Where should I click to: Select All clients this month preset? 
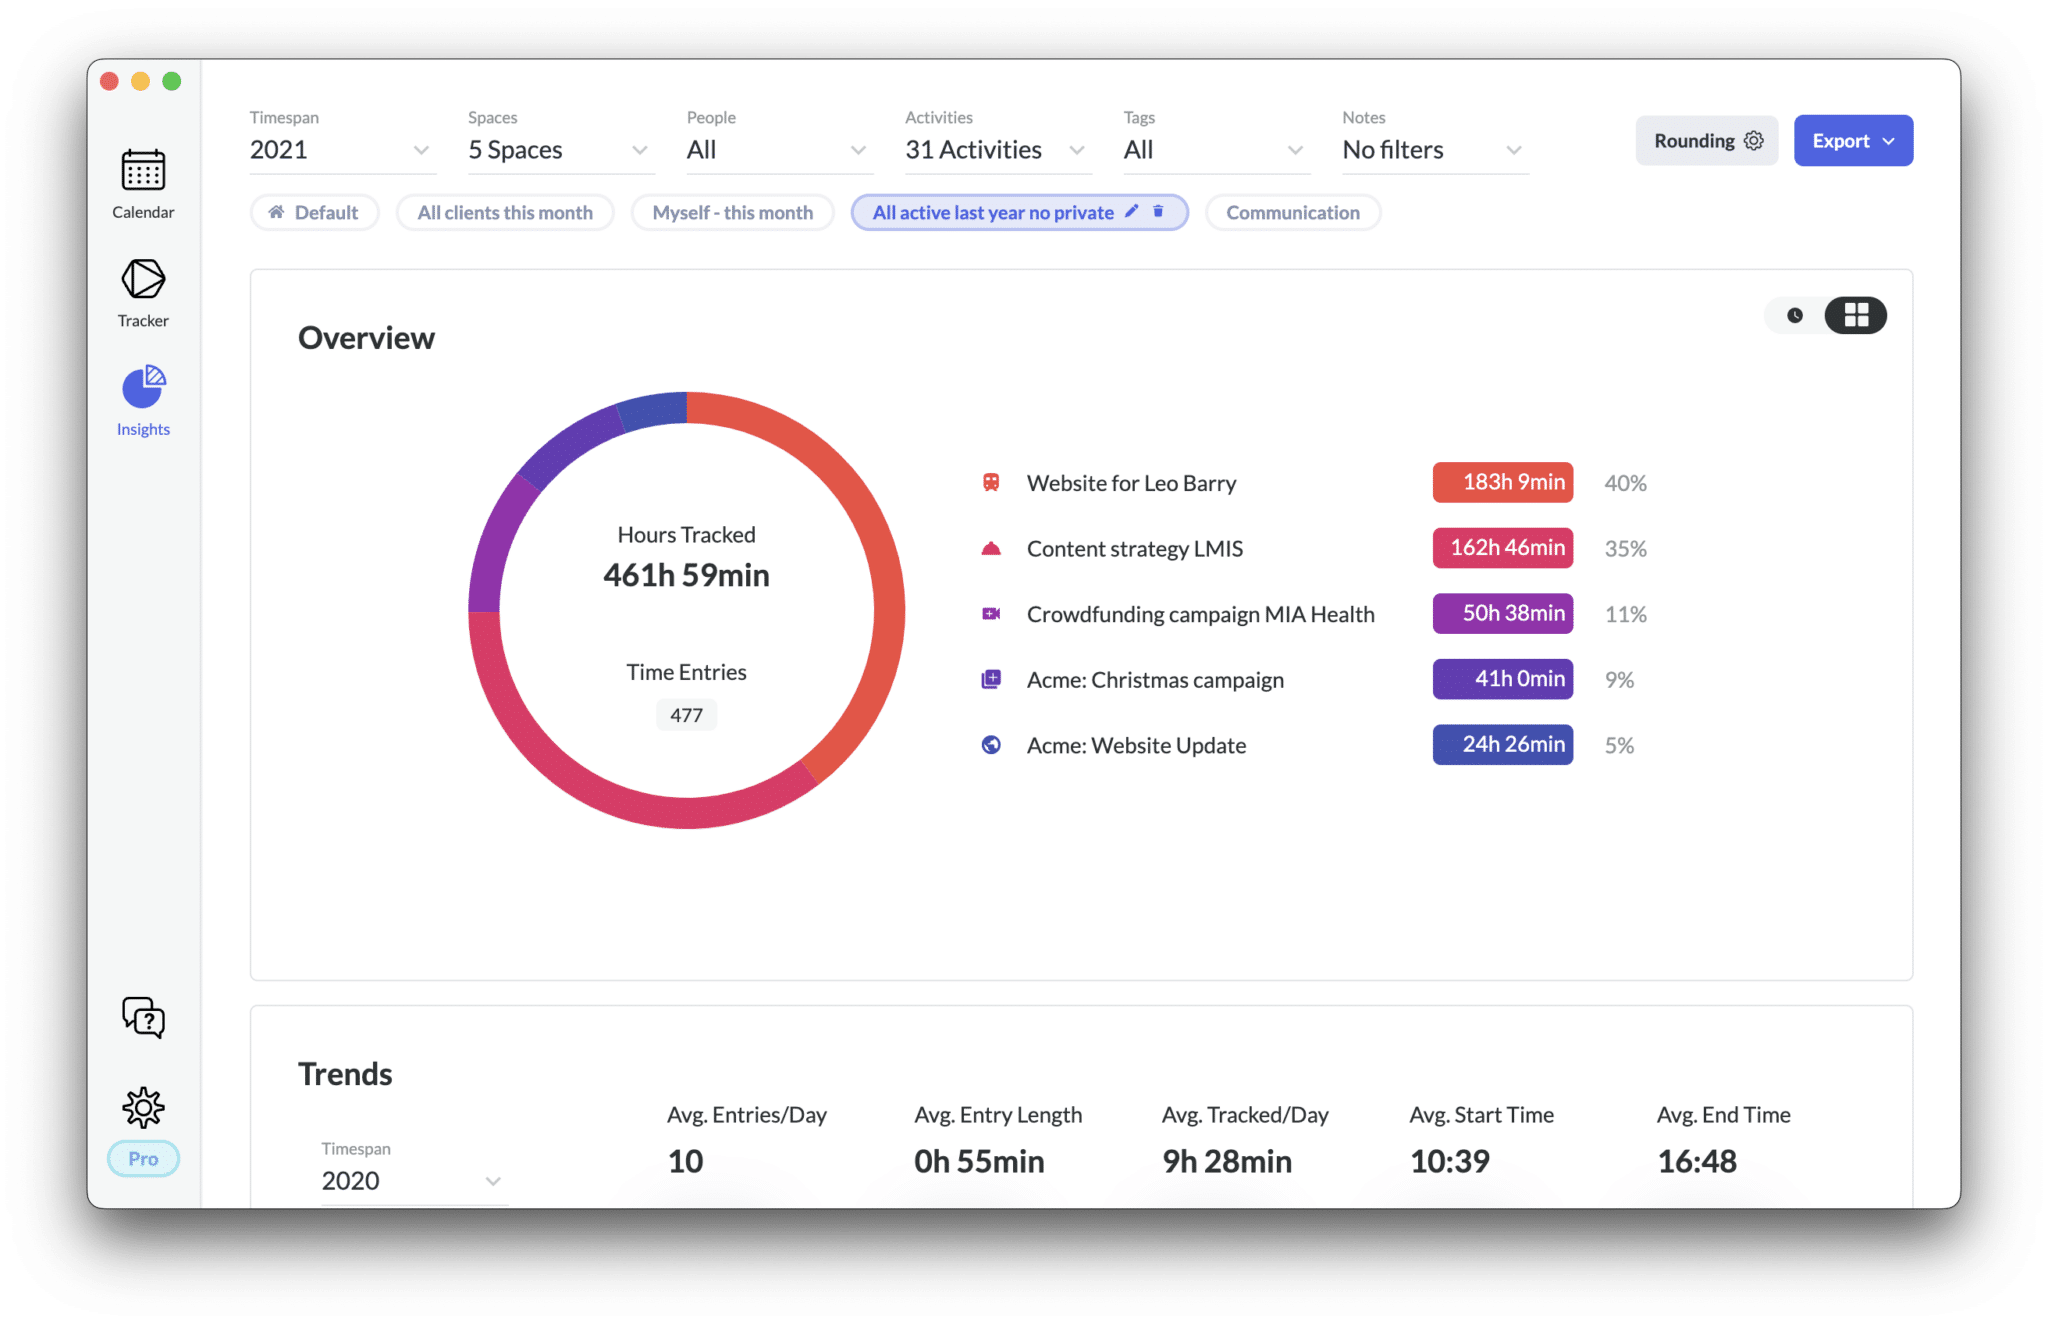point(505,213)
